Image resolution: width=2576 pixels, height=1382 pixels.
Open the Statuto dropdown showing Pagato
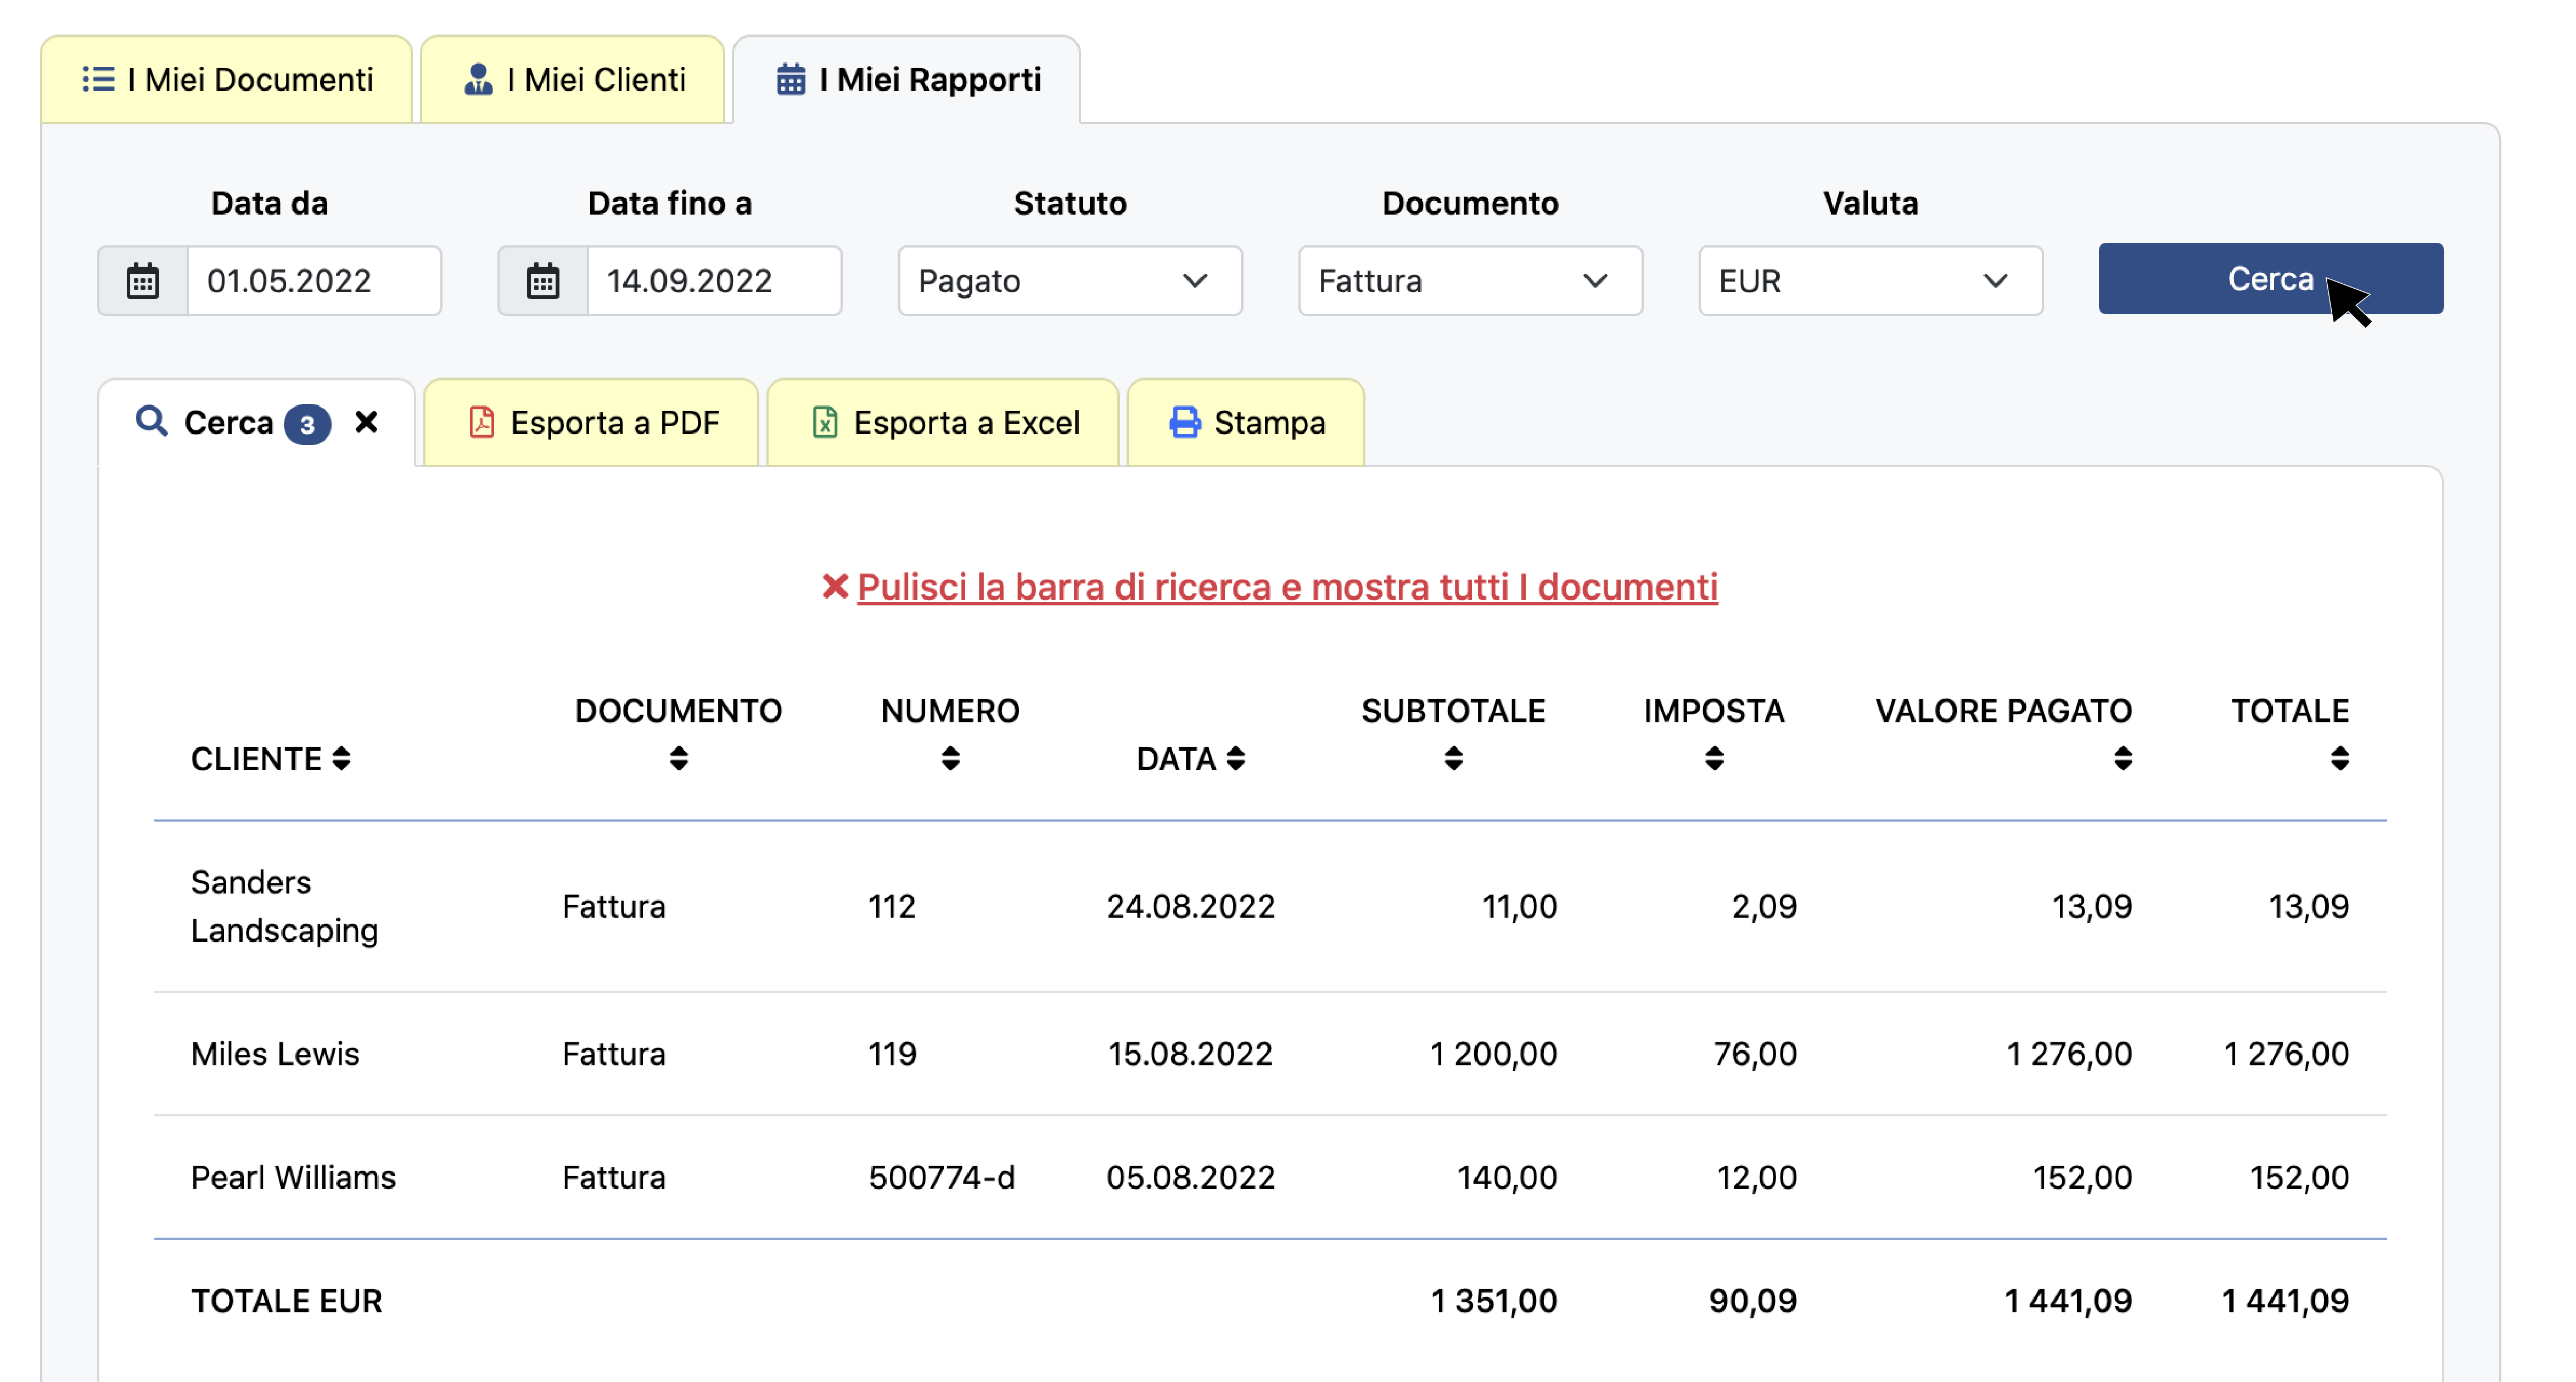pyautogui.click(x=1069, y=281)
